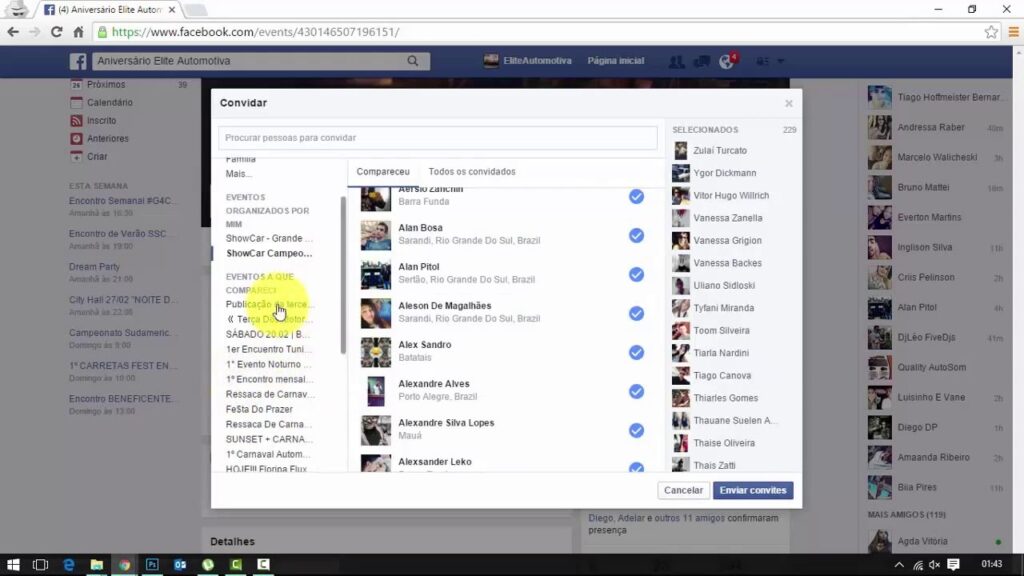Screen dimensions: 1024x576
Task: Show hidden tray icons chevron
Action: tap(899, 564)
